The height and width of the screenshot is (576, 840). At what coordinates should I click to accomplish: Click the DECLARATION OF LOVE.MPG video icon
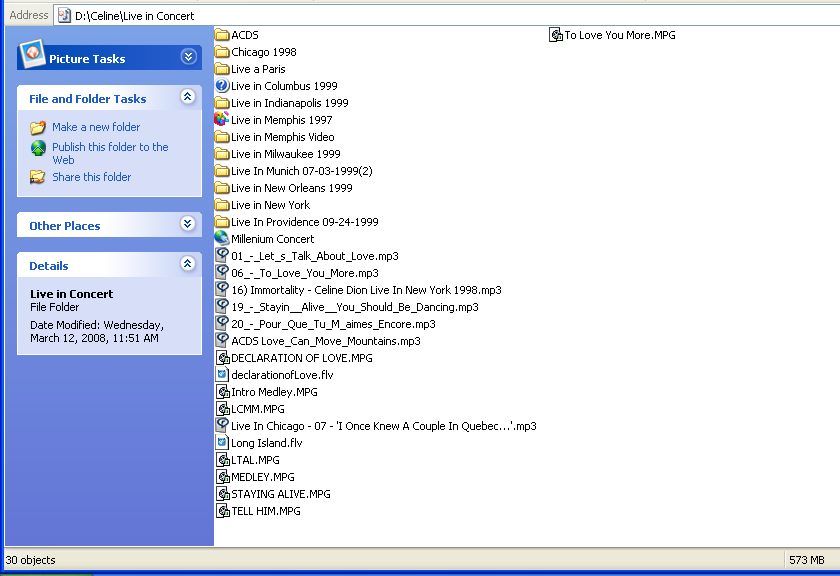222,358
